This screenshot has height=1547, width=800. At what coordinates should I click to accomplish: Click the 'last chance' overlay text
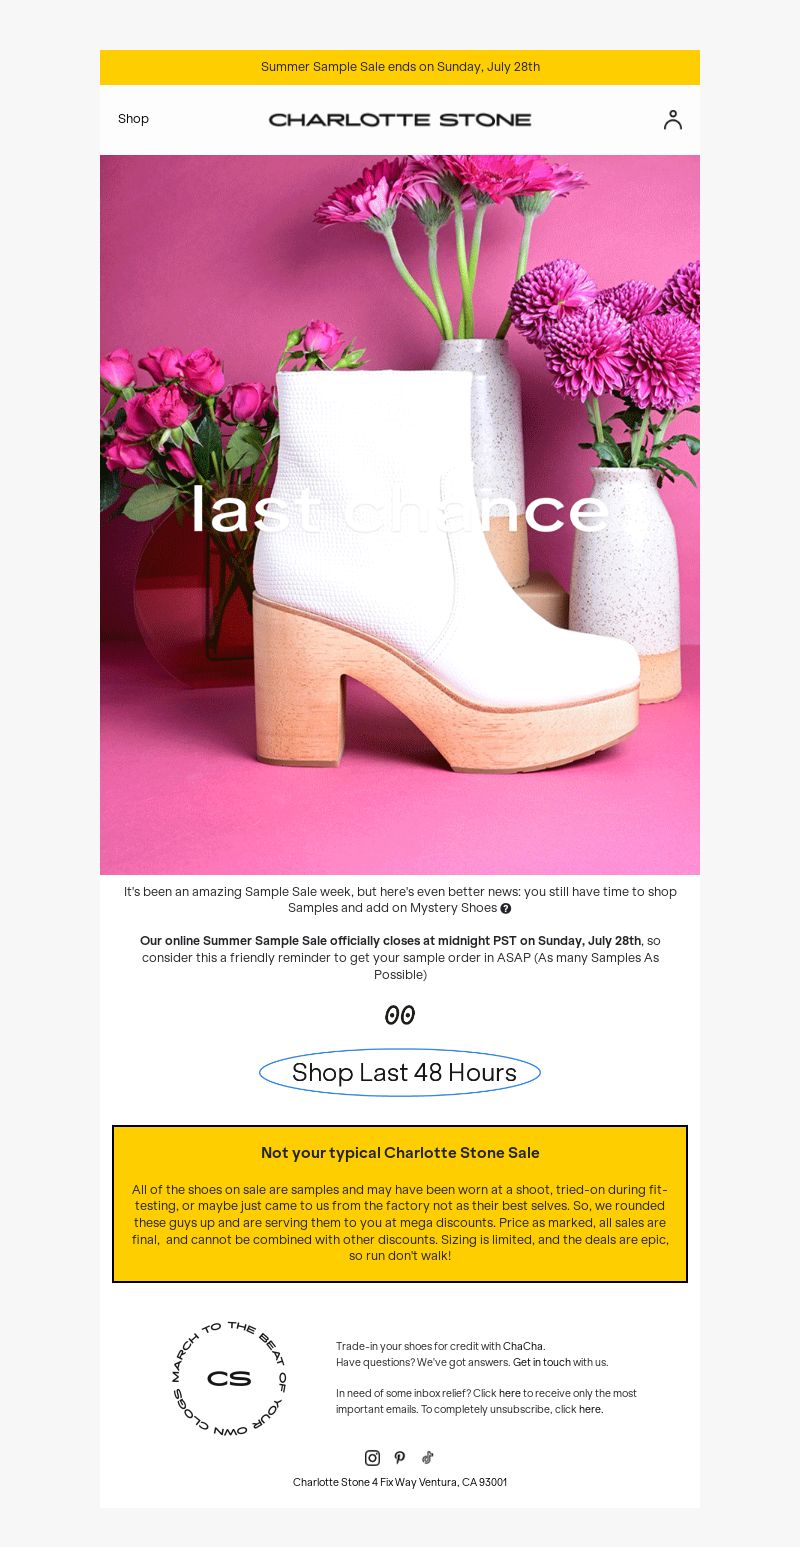tap(400, 510)
